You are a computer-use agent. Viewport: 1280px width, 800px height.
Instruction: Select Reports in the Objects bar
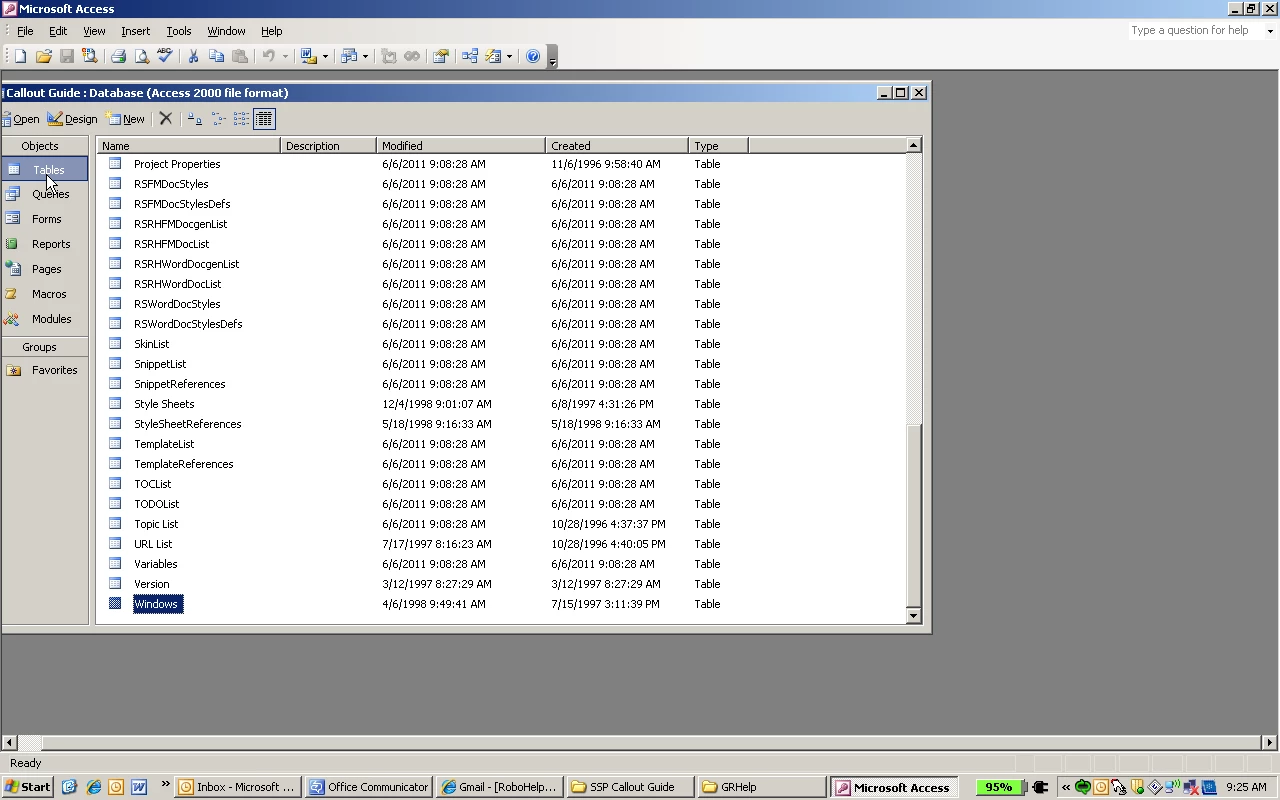click(x=45, y=244)
